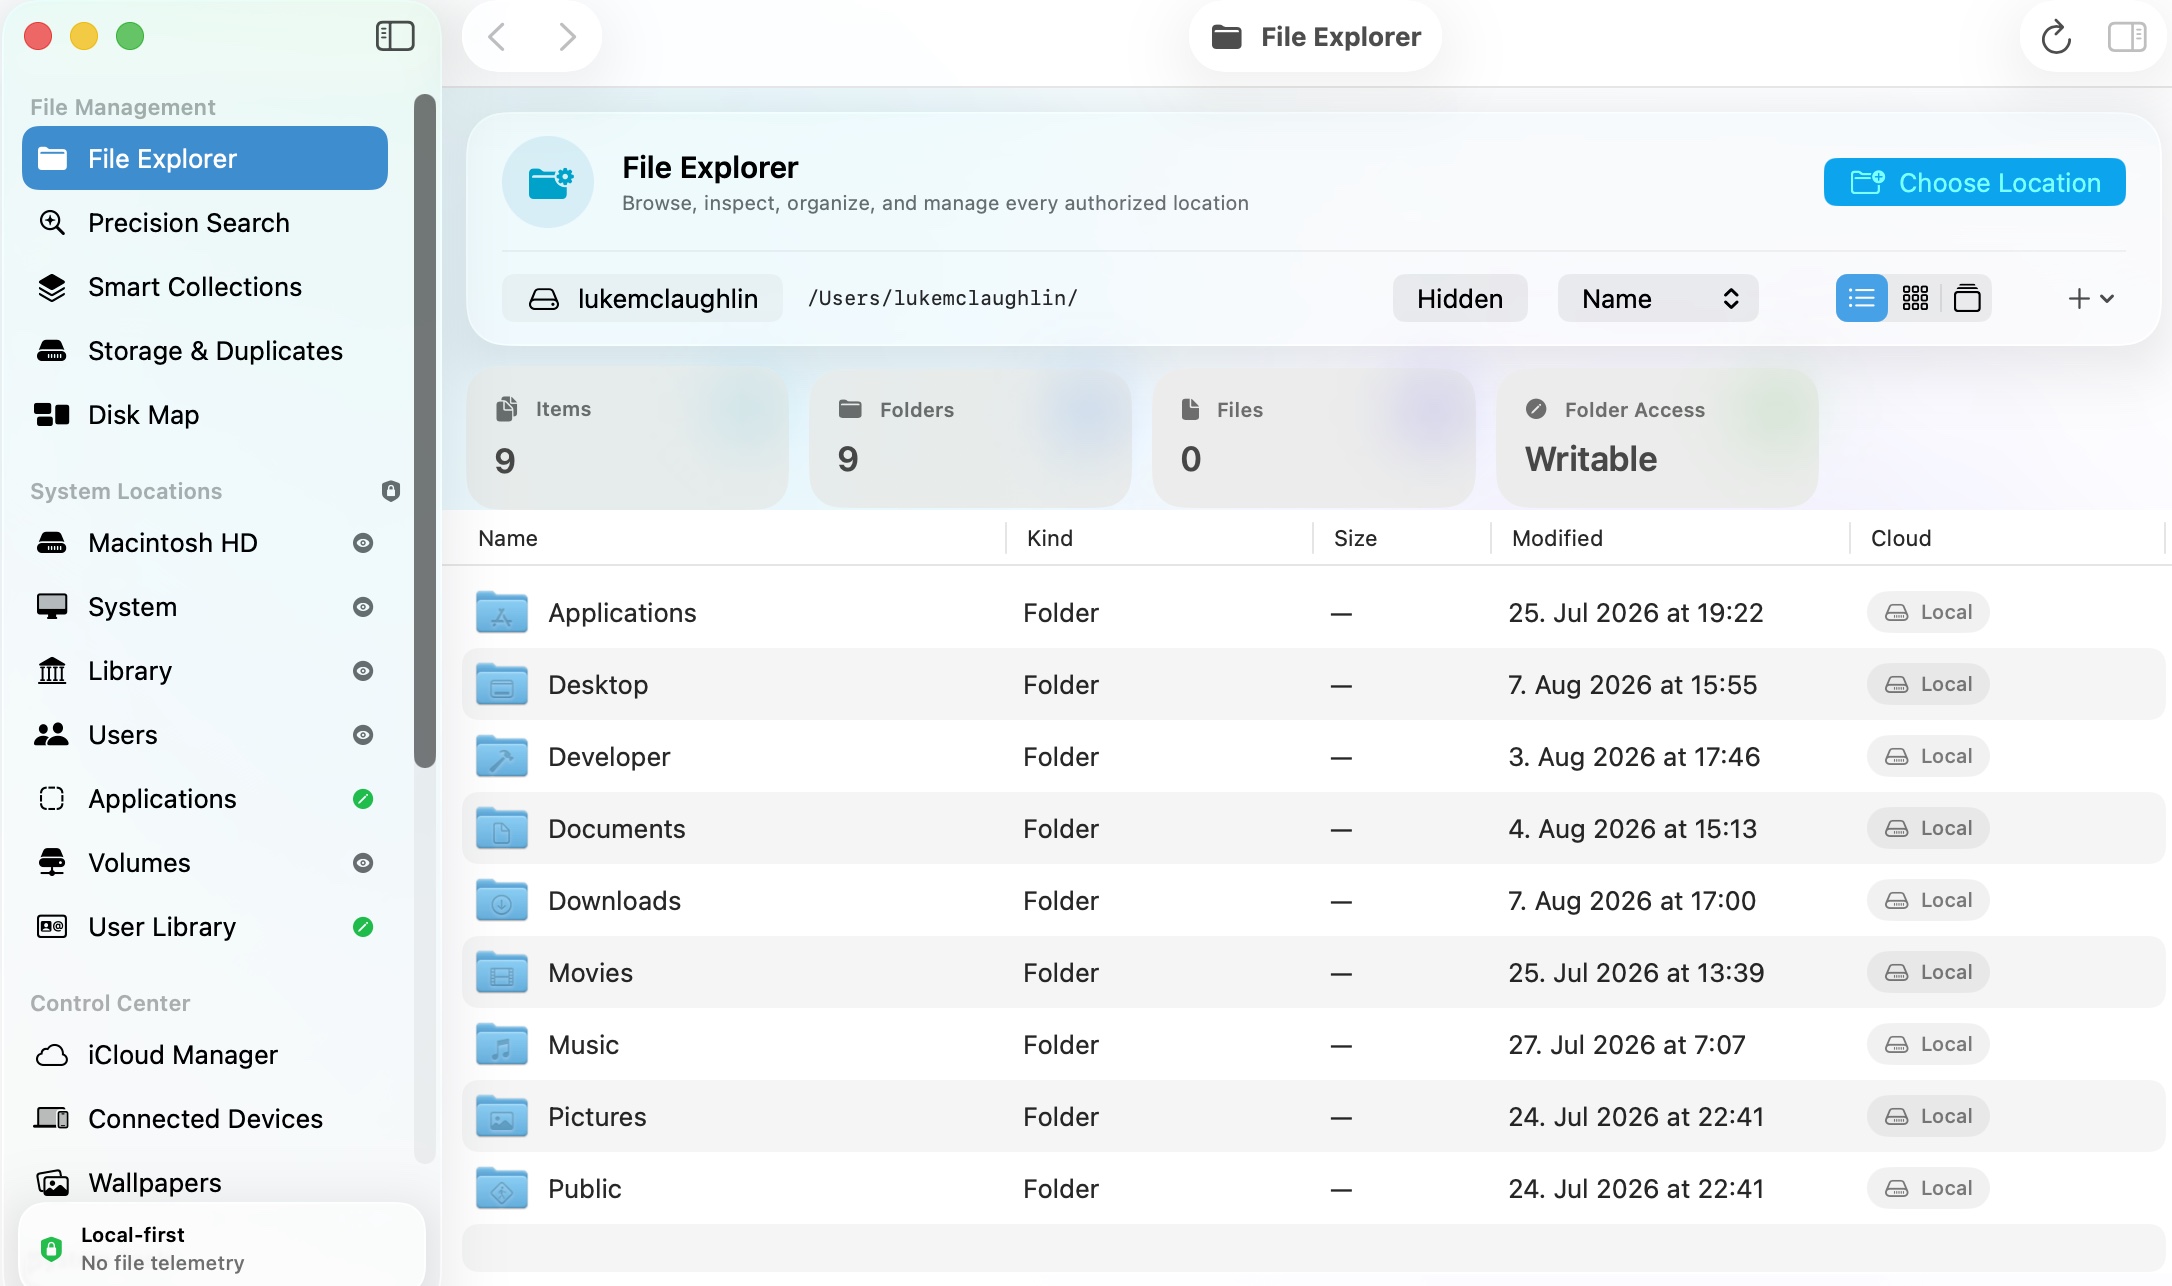Toggle the Hidden files button
Image resolution: width=2172 pixels, height=1286 pixels.
(x=1460, y=298)
